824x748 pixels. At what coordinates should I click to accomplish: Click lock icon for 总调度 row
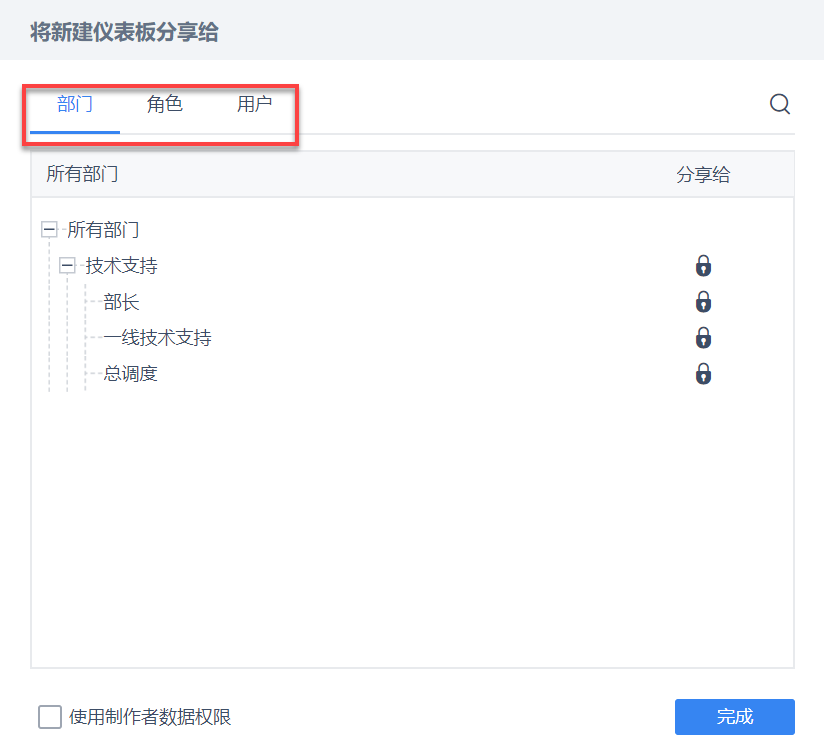[703, 374]
